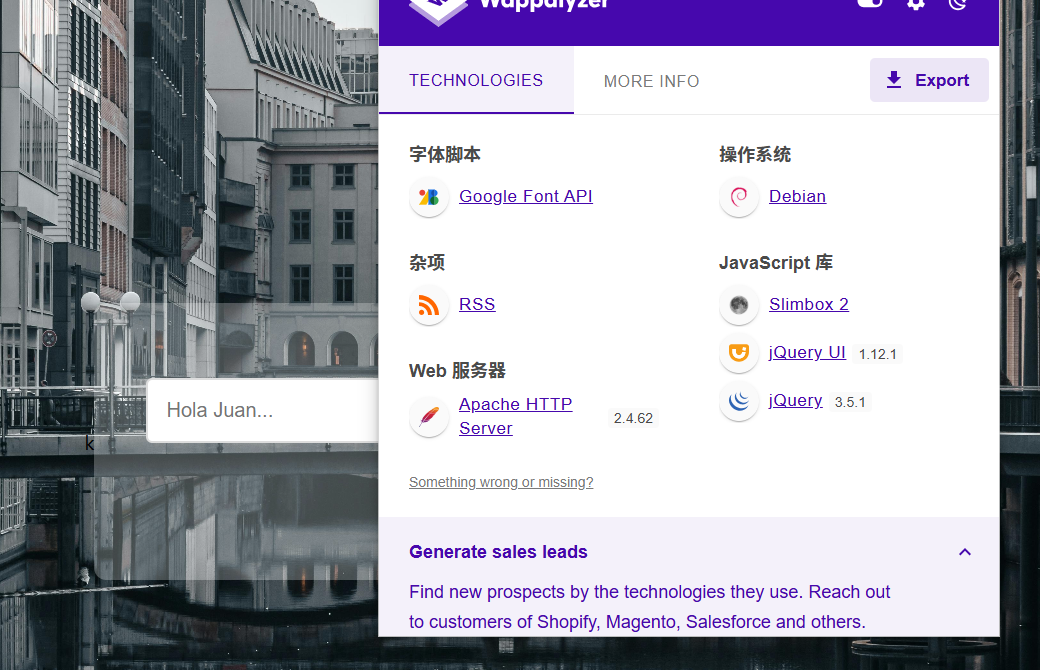The width and height of the screenshot is (1040, 670).
Task: Click the 字体脚本 category heading
Action: coord(445,155)
